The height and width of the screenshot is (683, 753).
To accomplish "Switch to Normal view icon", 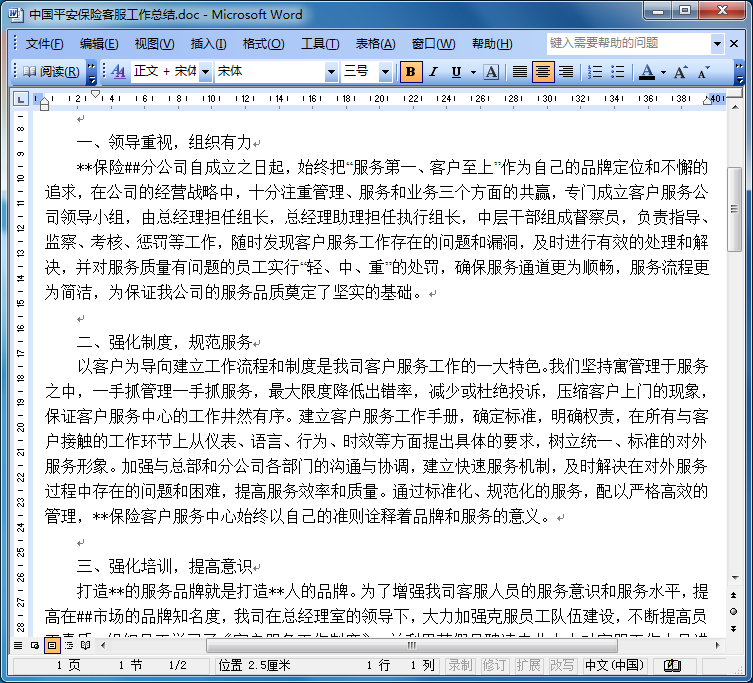I will pos(18,646).
